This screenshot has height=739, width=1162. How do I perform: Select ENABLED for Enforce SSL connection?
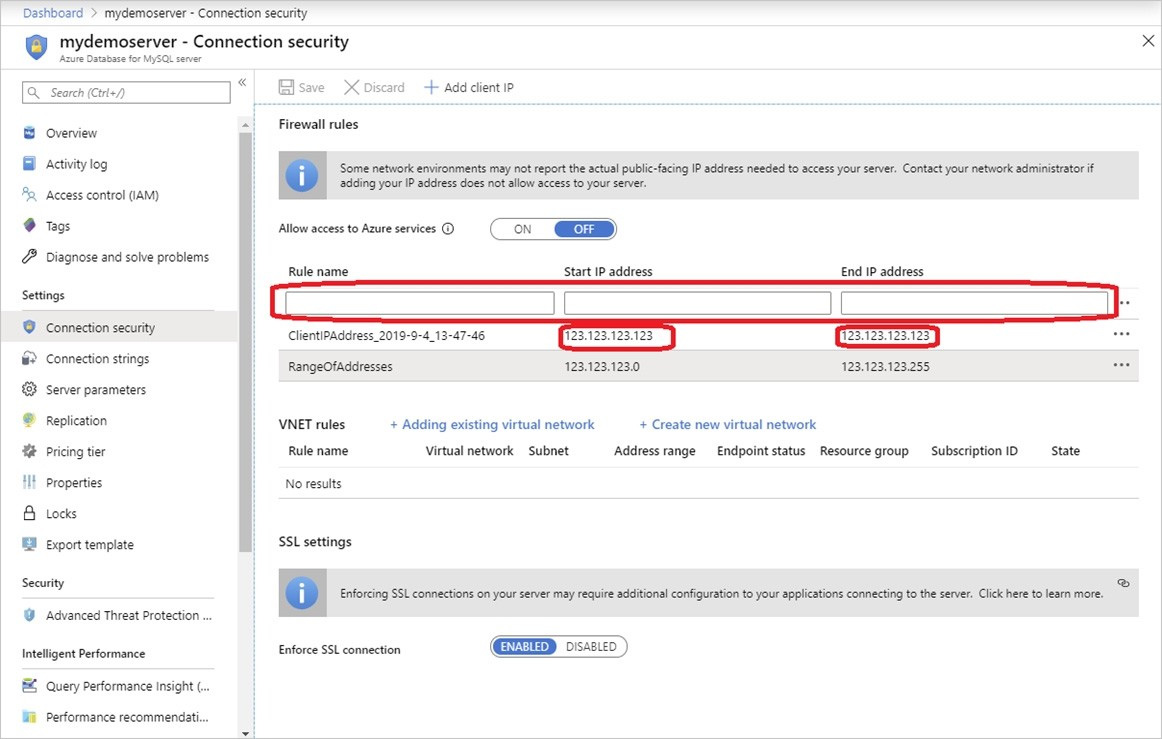pyautogui.click(x=524, y=646)
